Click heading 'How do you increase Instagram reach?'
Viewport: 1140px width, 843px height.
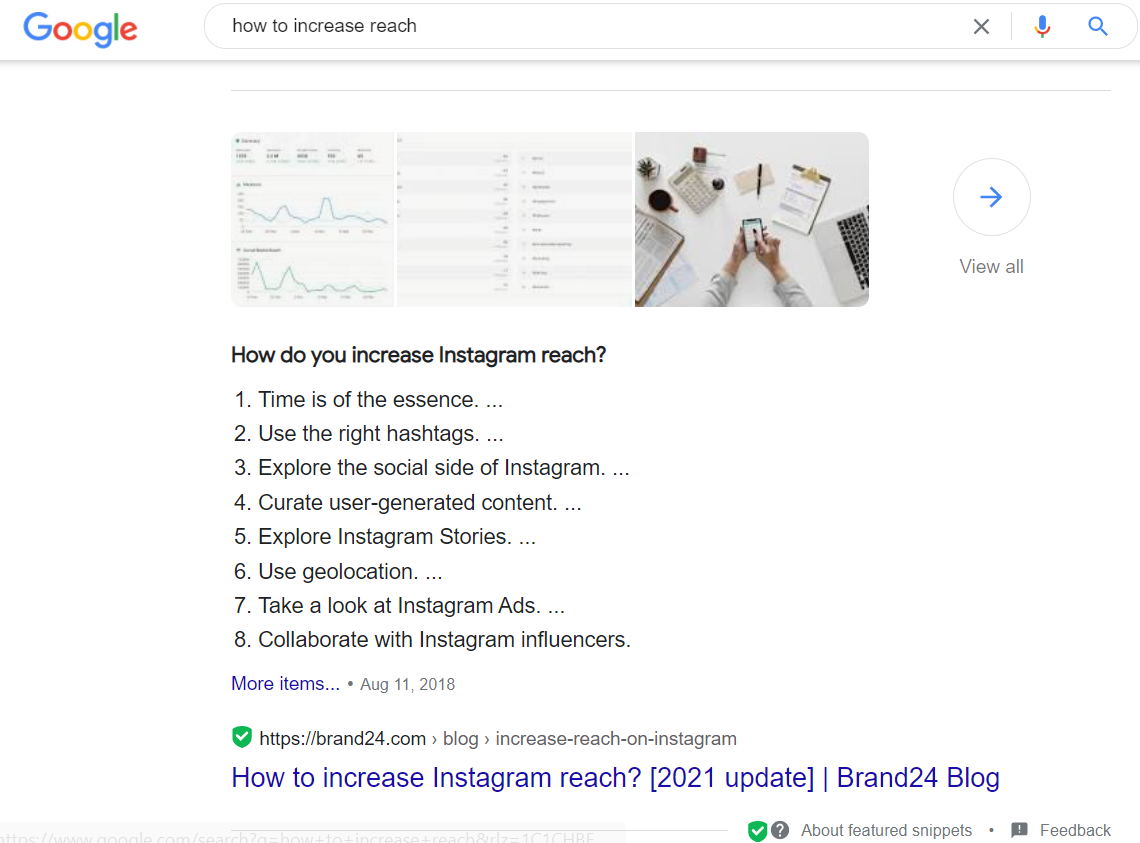418,355
